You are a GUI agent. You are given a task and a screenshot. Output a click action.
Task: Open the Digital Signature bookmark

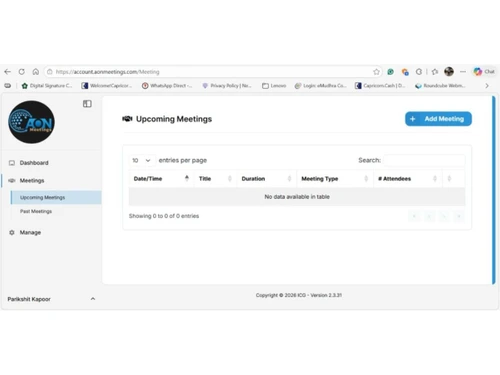pos(47,86)
